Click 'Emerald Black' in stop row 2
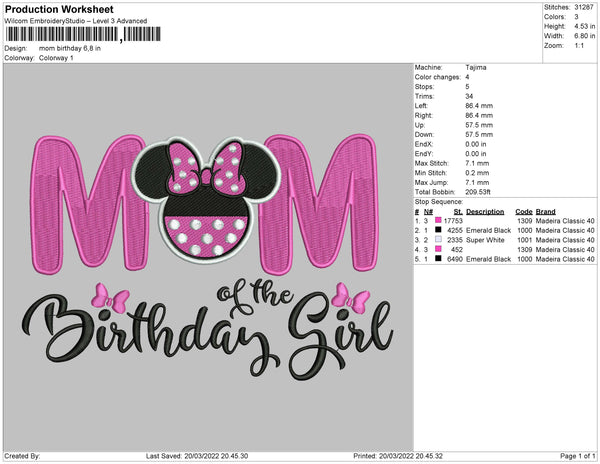The height and width of the screenshot is (464, 600). tap(488, 230)
